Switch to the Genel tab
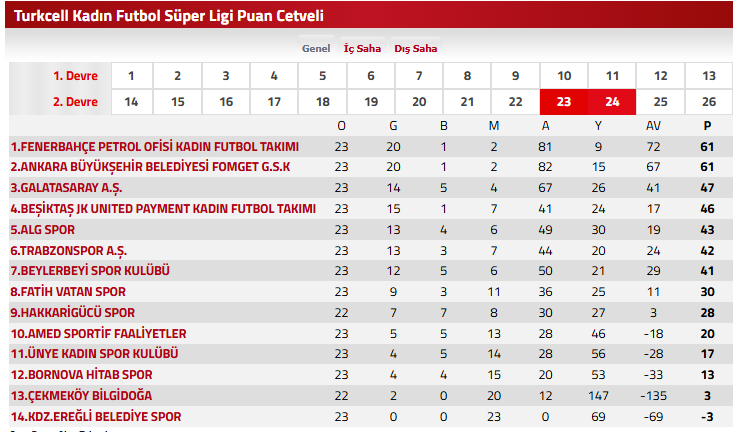The image size is (751, 432). (316, 48)
